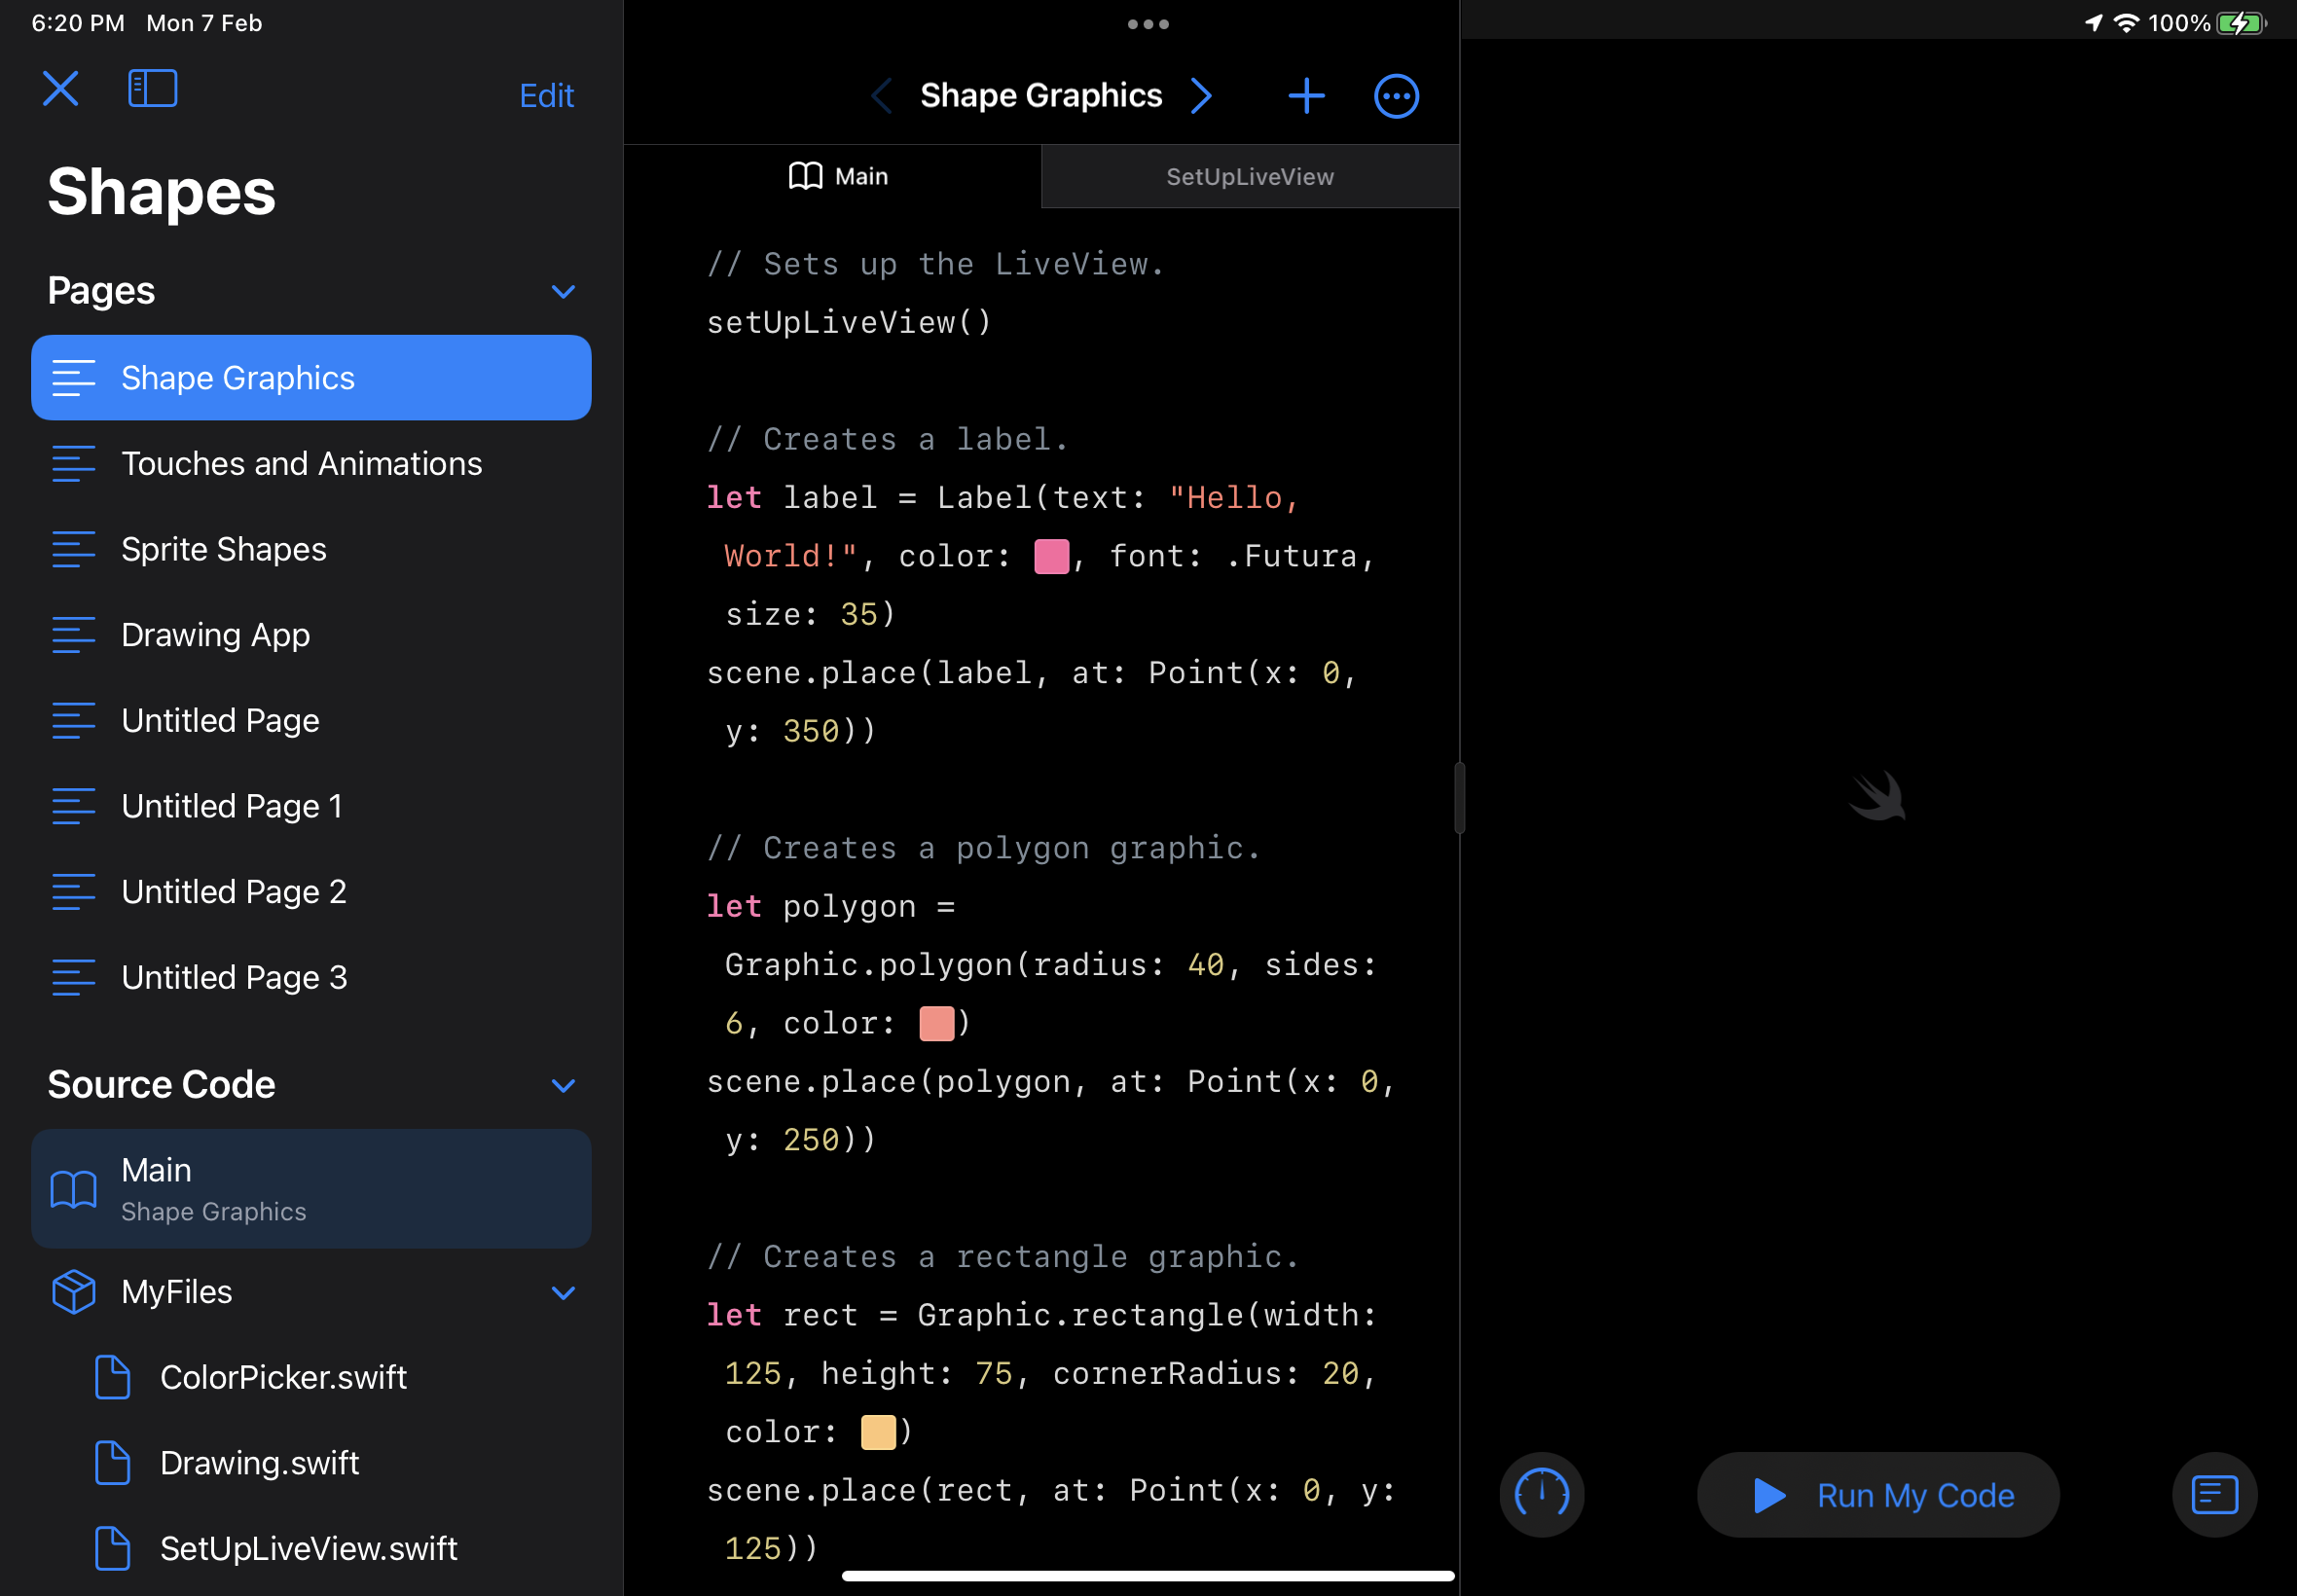Collapse the MyFiles module chevron
Viewport: 2297px width, 1596px height.
pyautogui.click(x=563, y=1293)
